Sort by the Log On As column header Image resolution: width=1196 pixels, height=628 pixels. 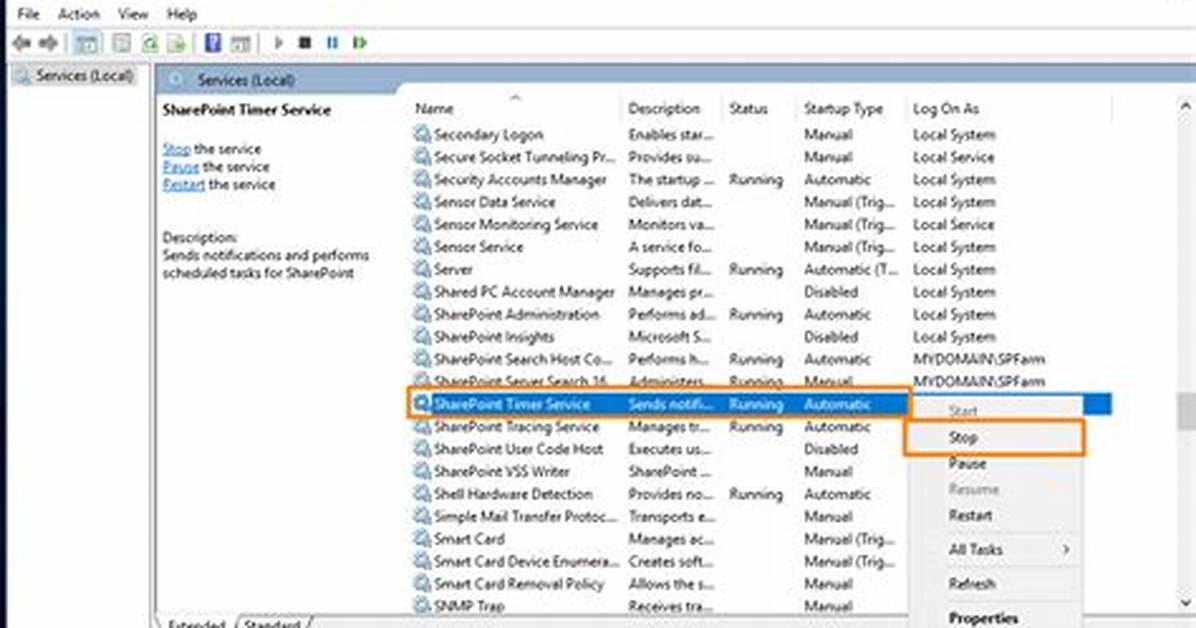point(1009,109)
